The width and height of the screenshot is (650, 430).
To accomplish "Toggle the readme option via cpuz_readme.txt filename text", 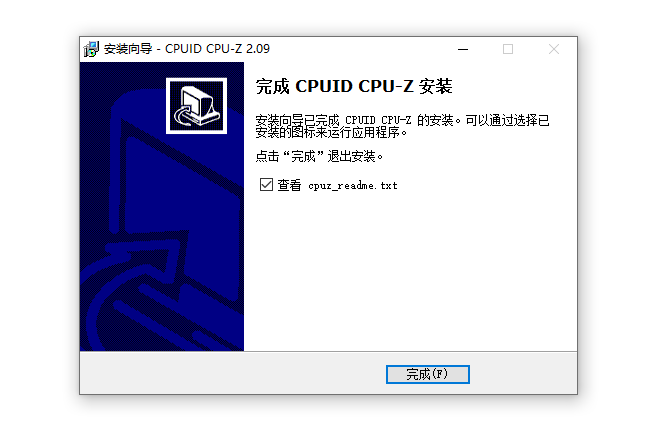I will (x=353, y=186).
